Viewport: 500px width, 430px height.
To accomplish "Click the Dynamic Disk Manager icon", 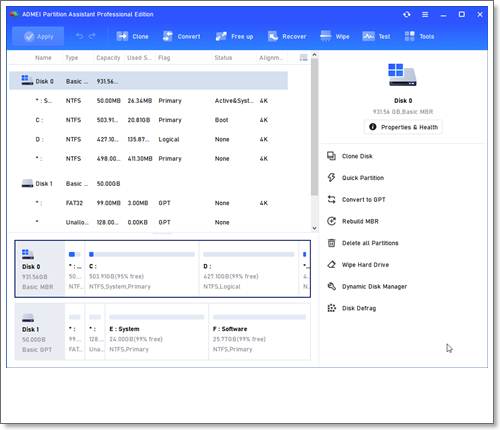I will (331, 286).
